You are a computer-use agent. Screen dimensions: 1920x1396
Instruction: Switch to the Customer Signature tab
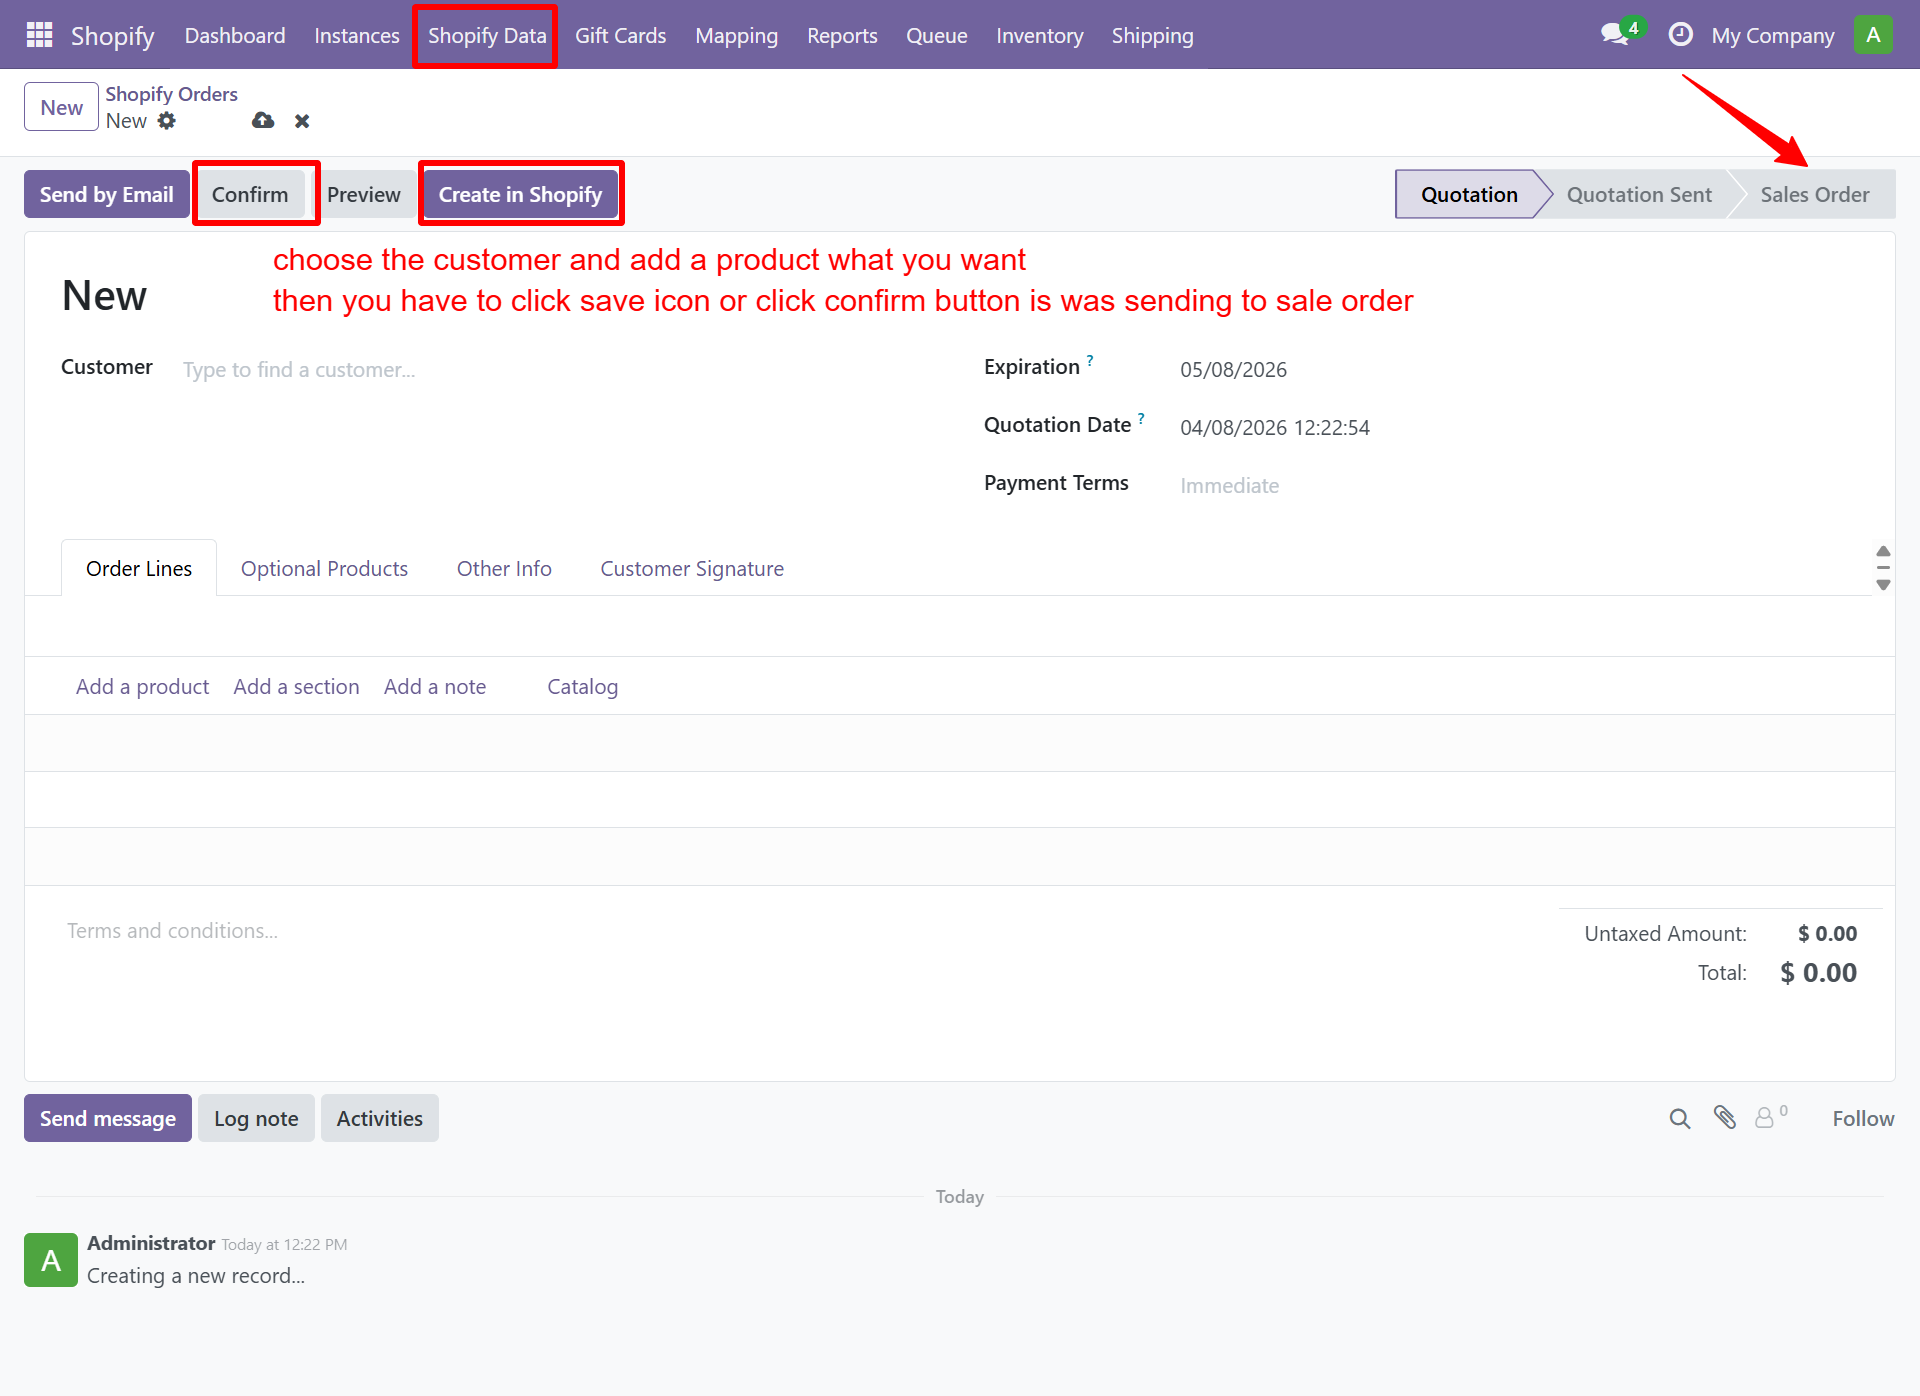click(x=692, y=568)
